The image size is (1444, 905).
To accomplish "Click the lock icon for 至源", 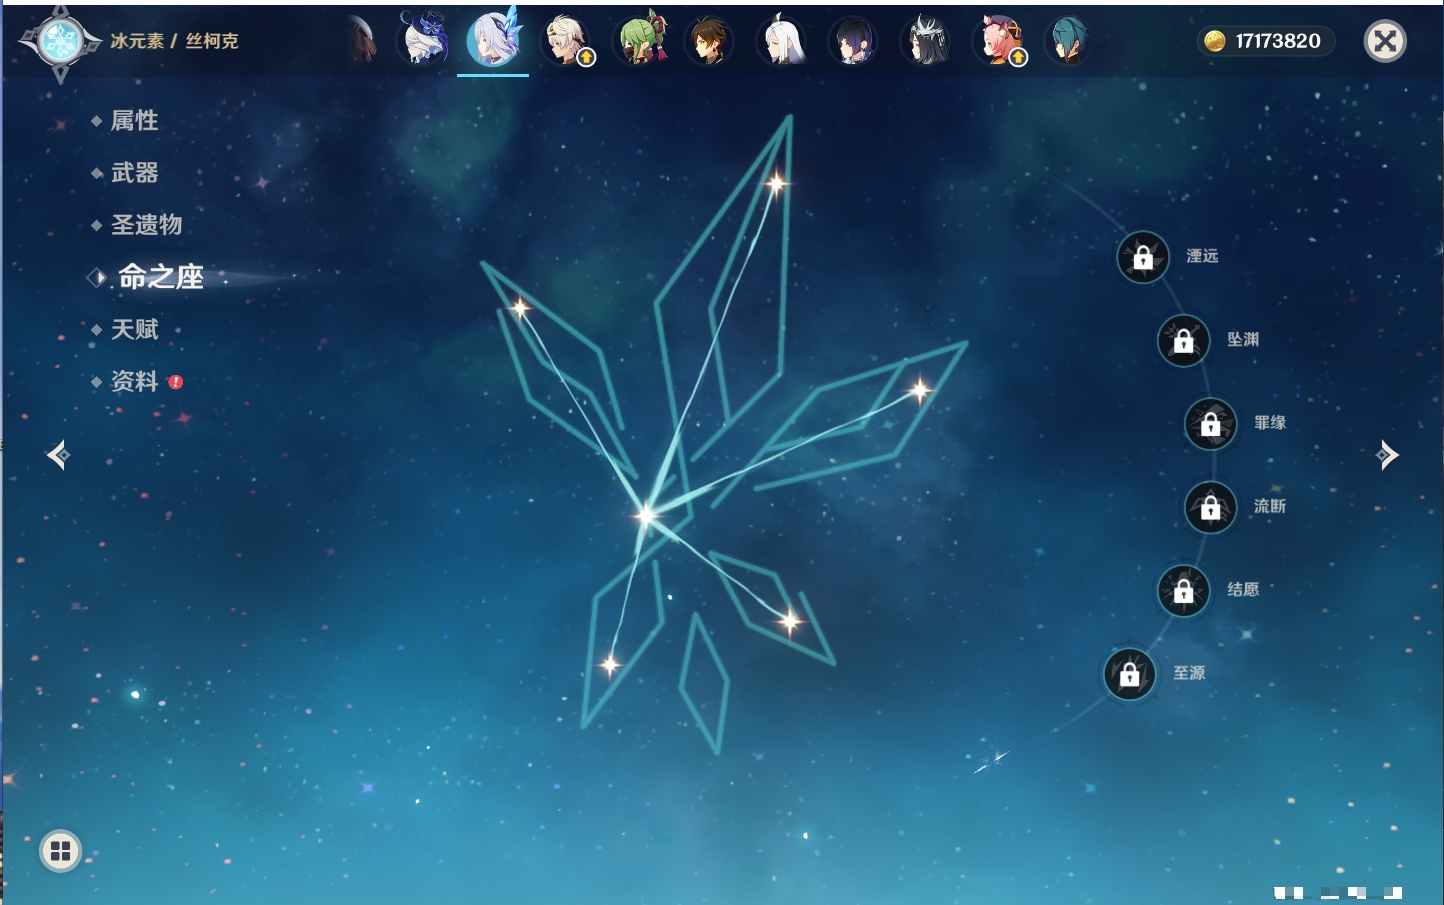I will click(x=1130, y=675).
